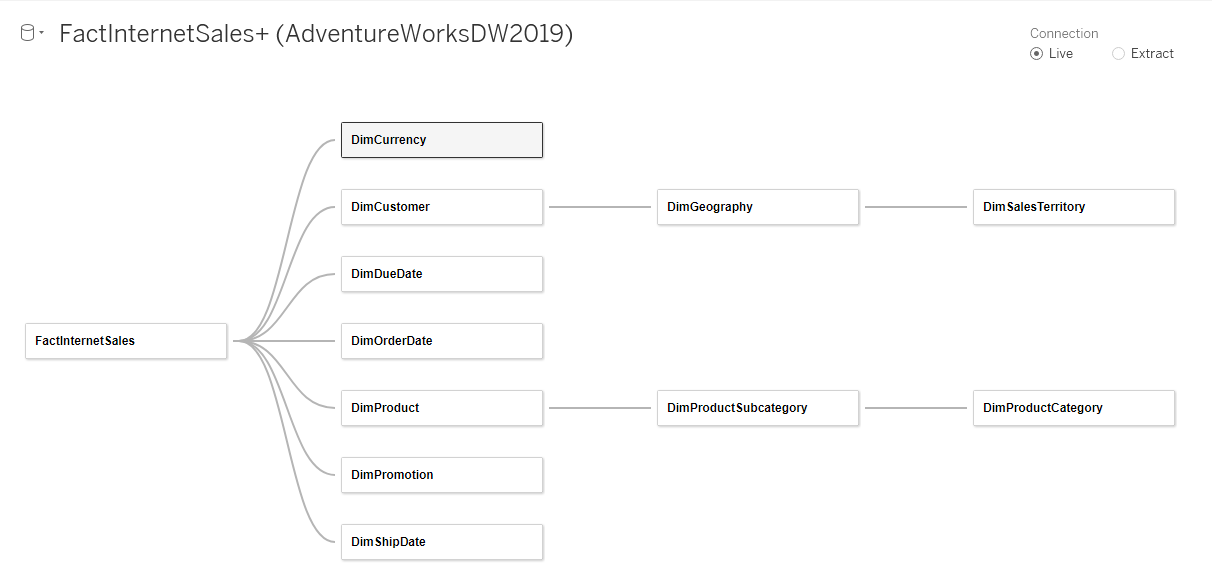Select the FactInternetSales table
This screenshot has height=583, width=1212.
(126, 341)
